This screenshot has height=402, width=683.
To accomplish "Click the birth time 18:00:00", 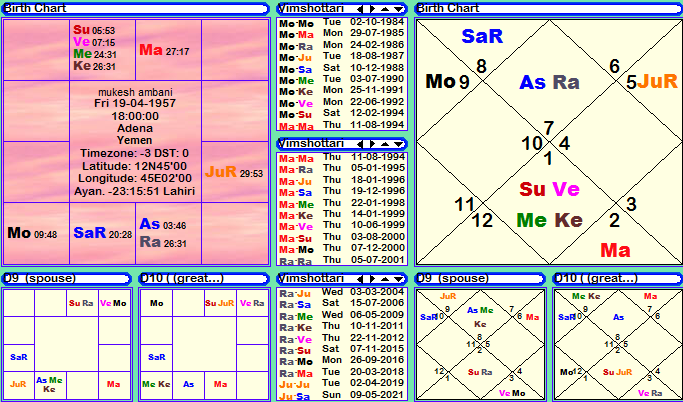I will click(135, 116).
